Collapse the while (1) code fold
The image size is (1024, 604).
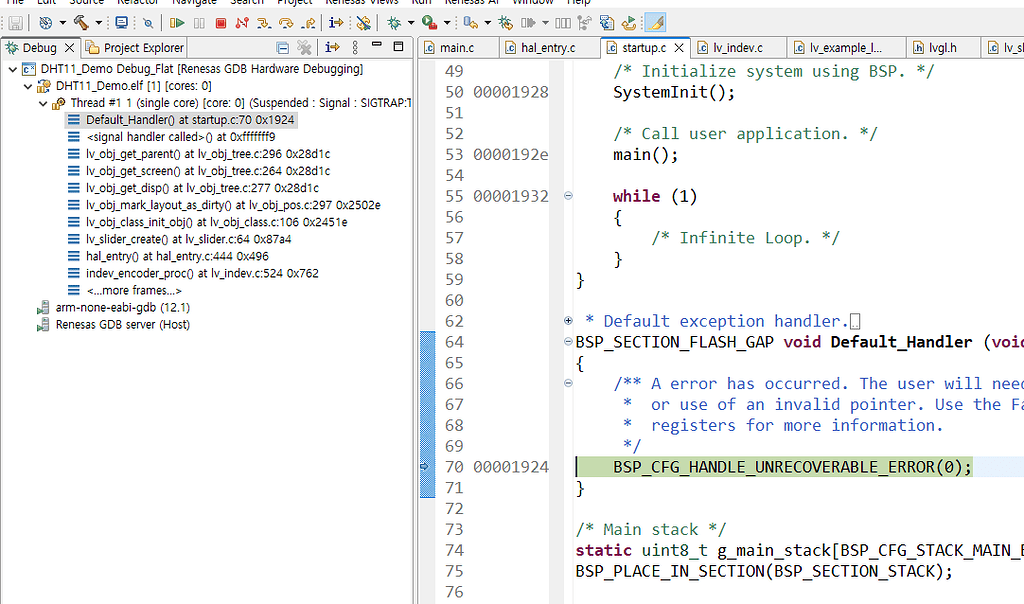click(568, 196)
